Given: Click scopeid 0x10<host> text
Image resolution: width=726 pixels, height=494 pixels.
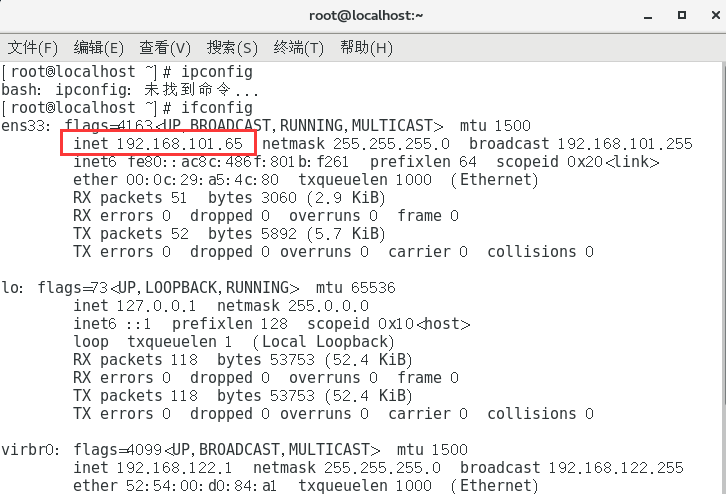Looking at the screenshot, I should tap(389, 324).
